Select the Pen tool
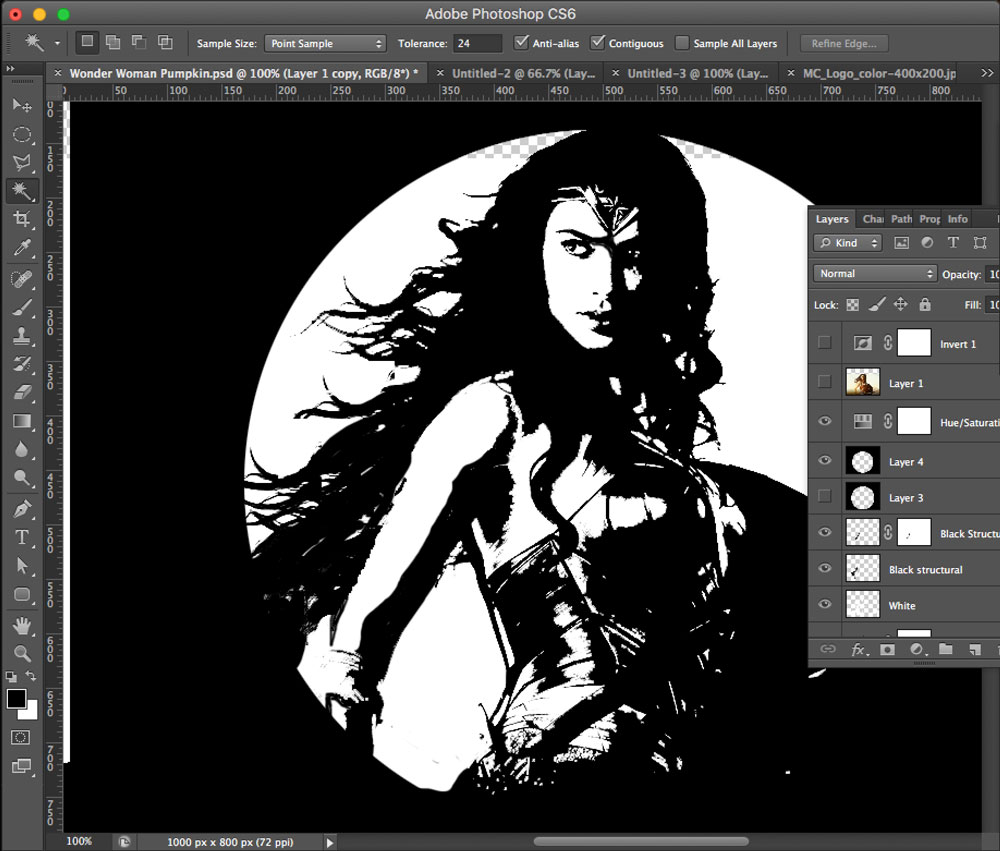 click(21, 509)
